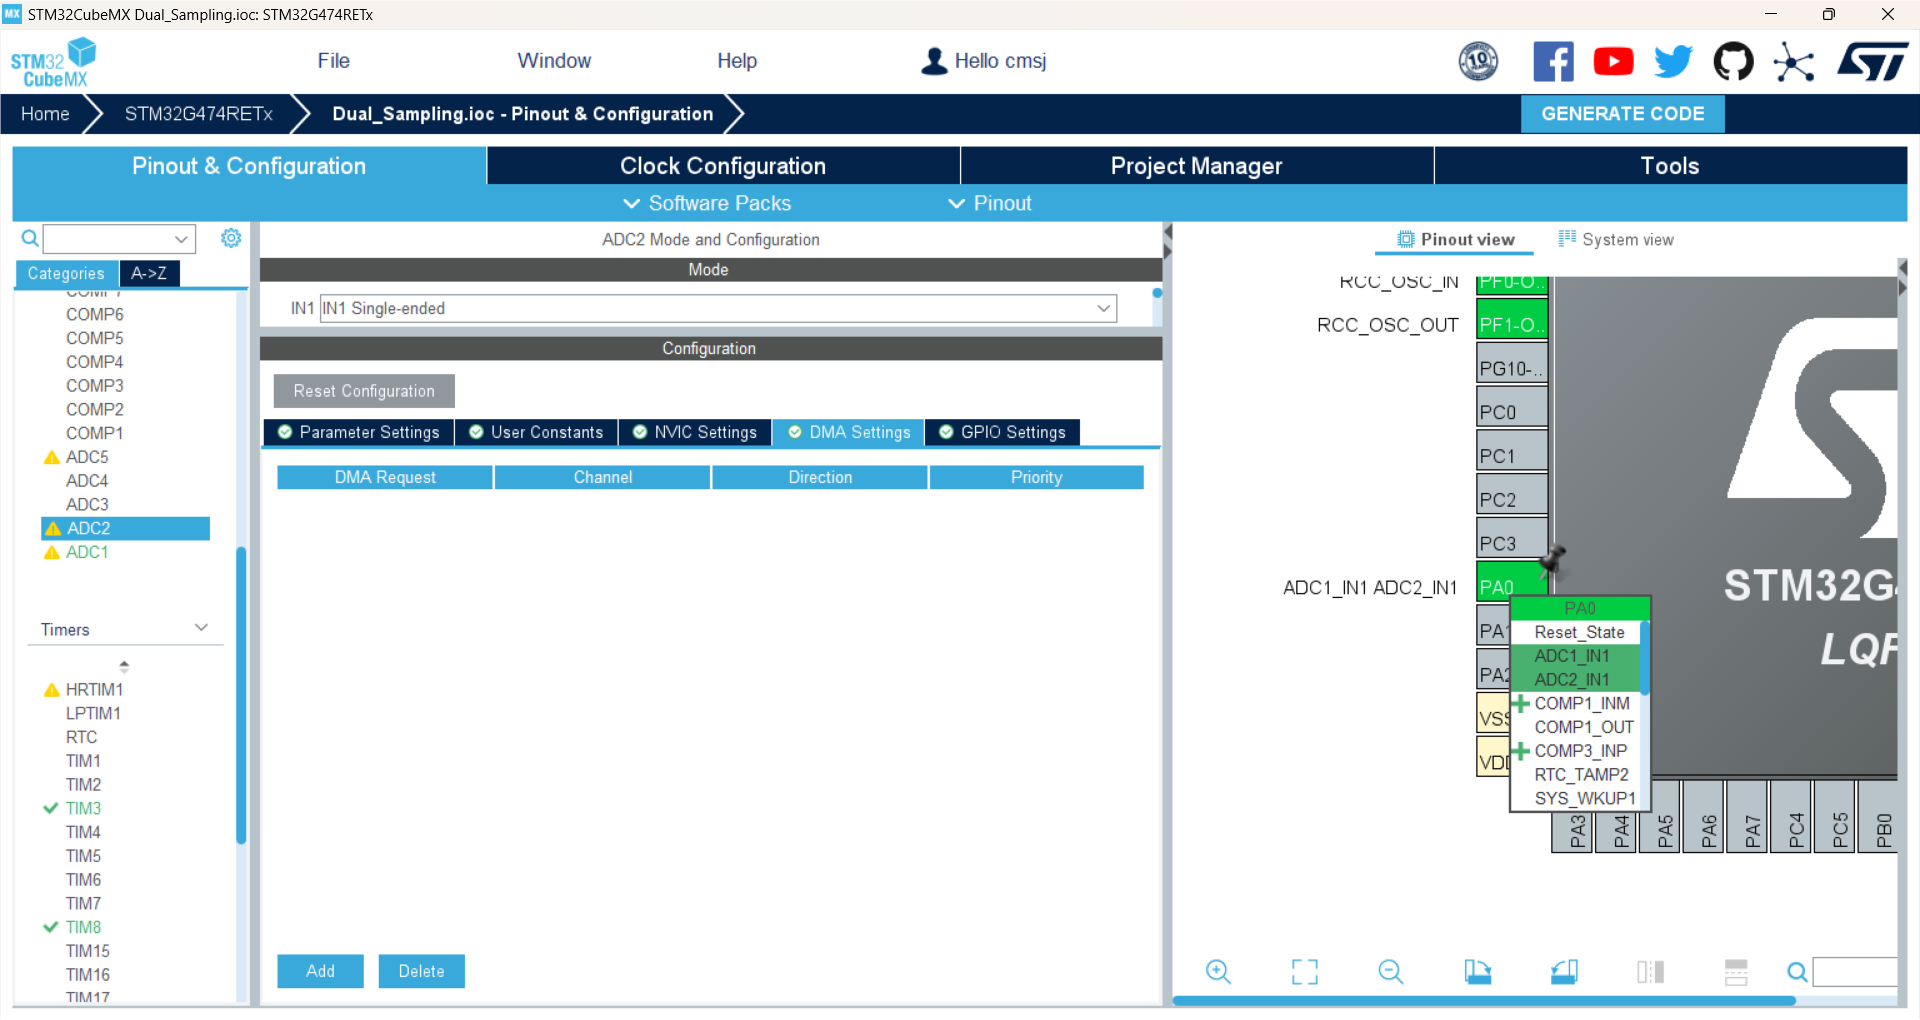Rotate the chip counter-clockwise
Viewport: 1920px width, 1020px height.
click(1564, 971)
